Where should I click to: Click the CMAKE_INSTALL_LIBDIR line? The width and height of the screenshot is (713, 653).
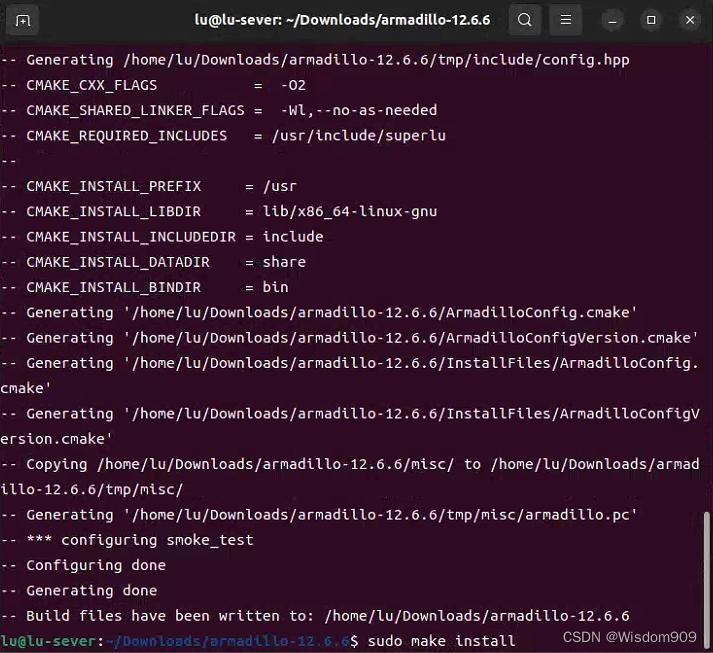pos(219,211)
